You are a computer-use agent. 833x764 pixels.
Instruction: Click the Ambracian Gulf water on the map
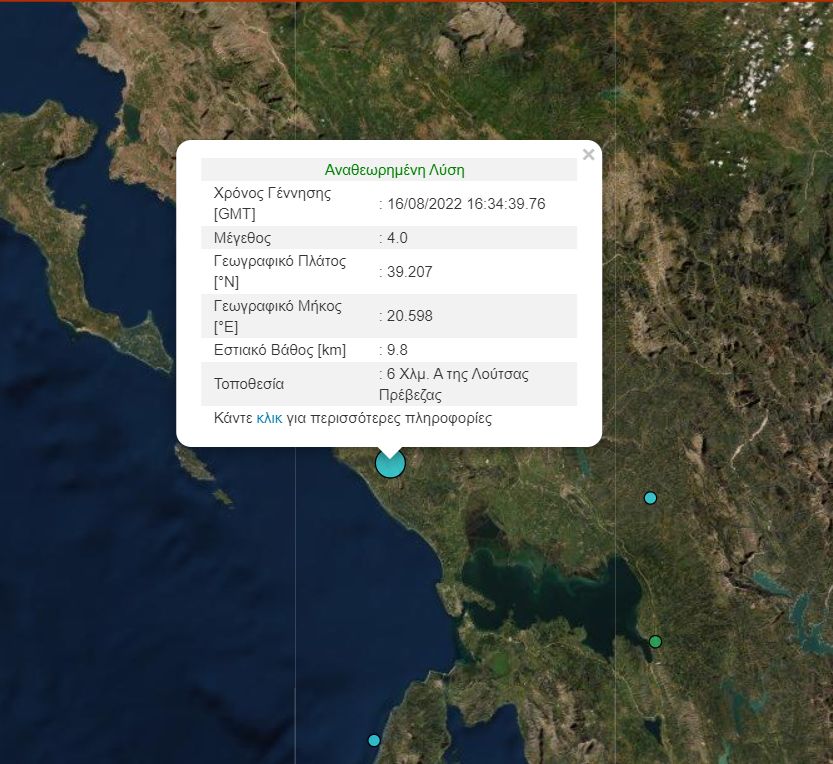pyautogui.click(x=530, y=600)
